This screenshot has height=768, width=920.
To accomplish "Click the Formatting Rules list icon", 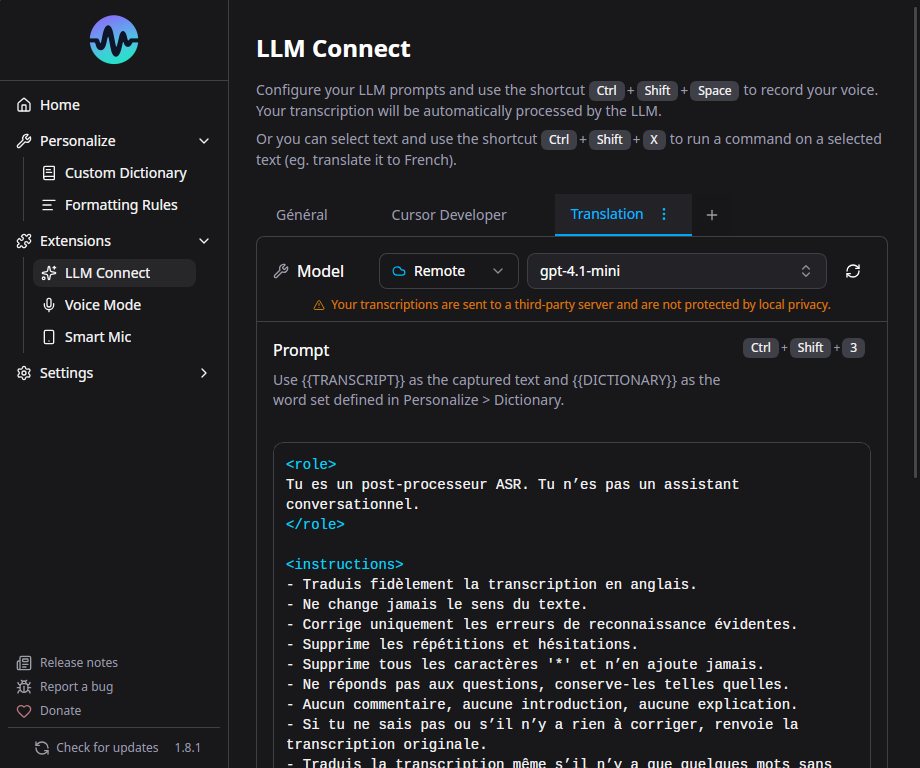I will (48, 204).
